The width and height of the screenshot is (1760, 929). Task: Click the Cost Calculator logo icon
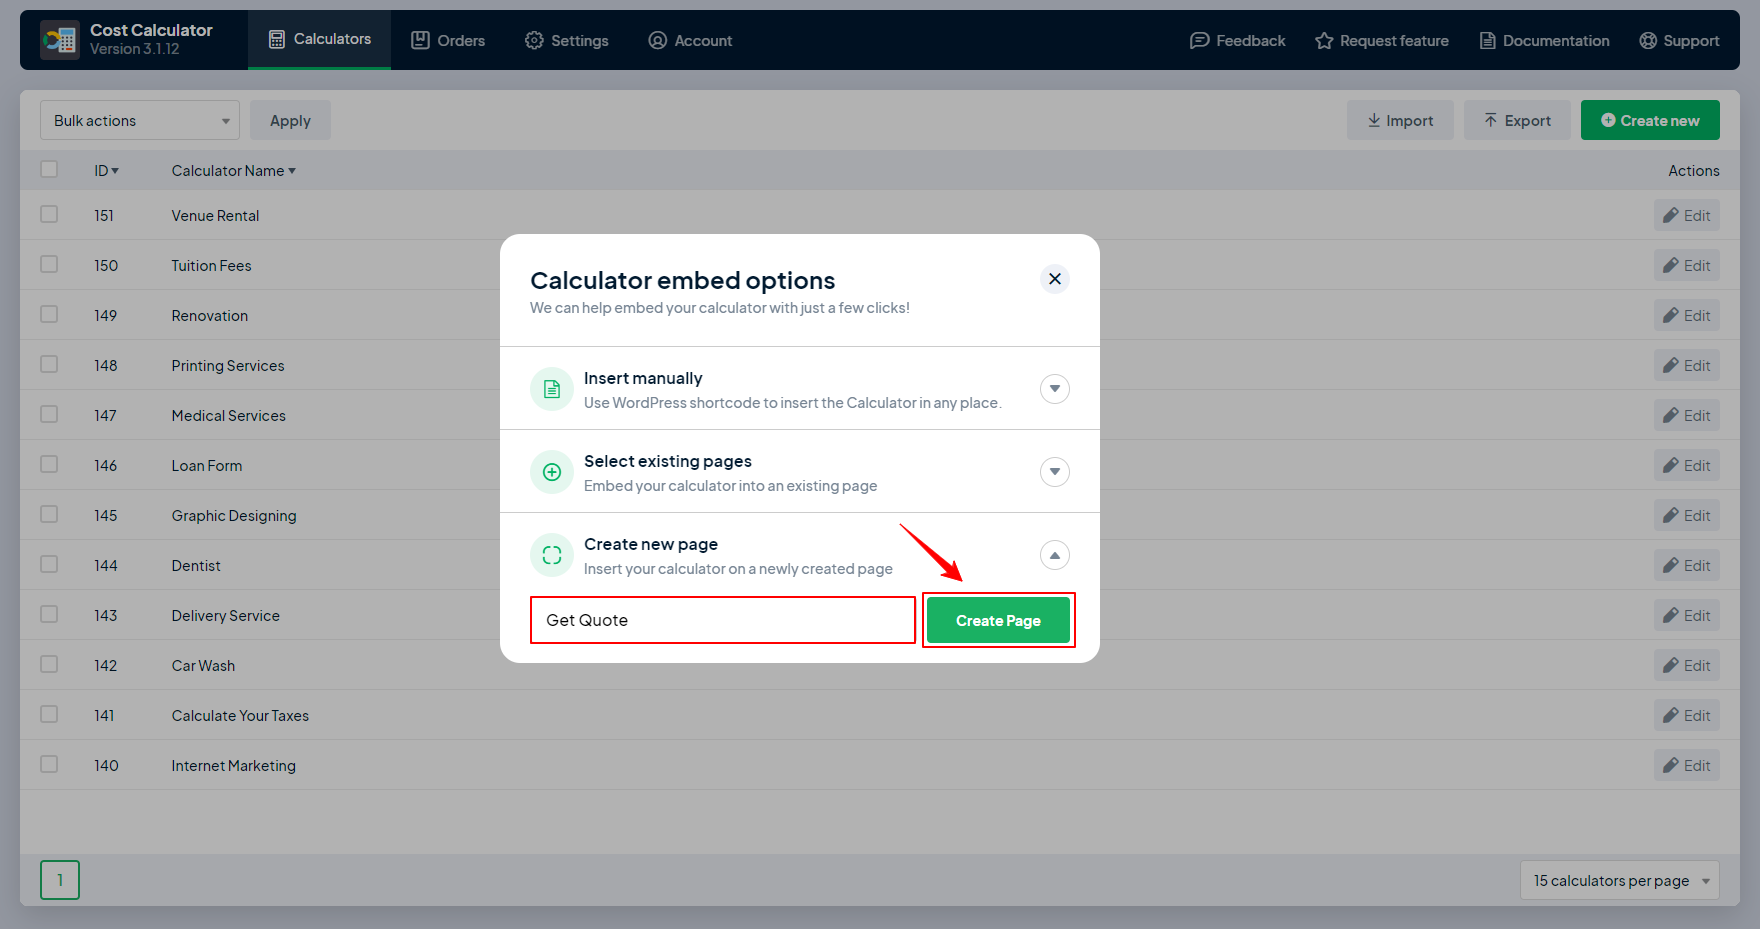tap(60, 40)
